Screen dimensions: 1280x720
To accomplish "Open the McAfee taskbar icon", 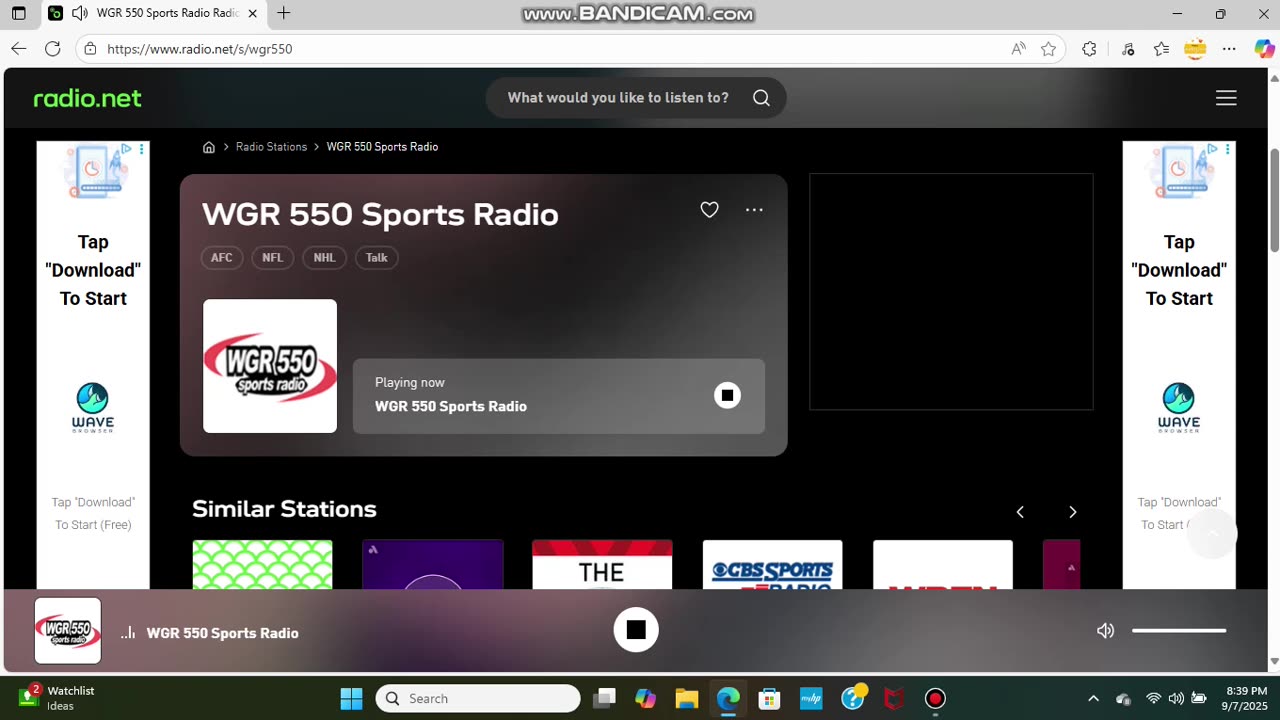I will 894,698.
